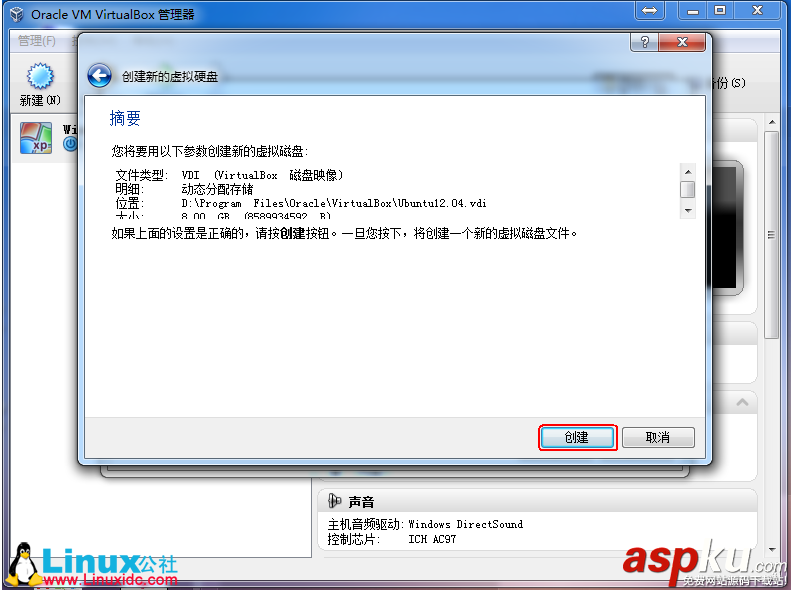Click the VDI (VirtualBox 磁盘映像) file type text
Image resolution: width=793 pixels, height=593 pixels.
[x=262, y=175]
